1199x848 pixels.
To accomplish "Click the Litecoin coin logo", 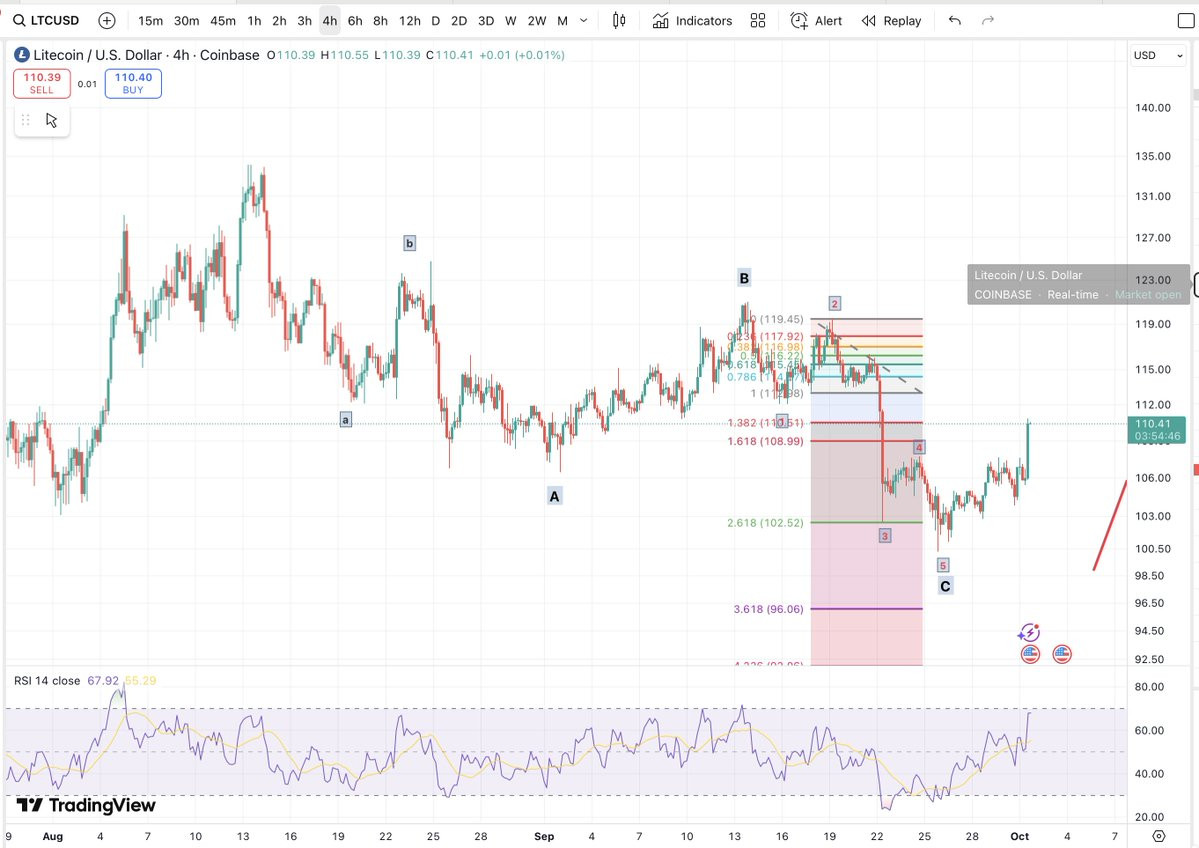I will 21,55.
